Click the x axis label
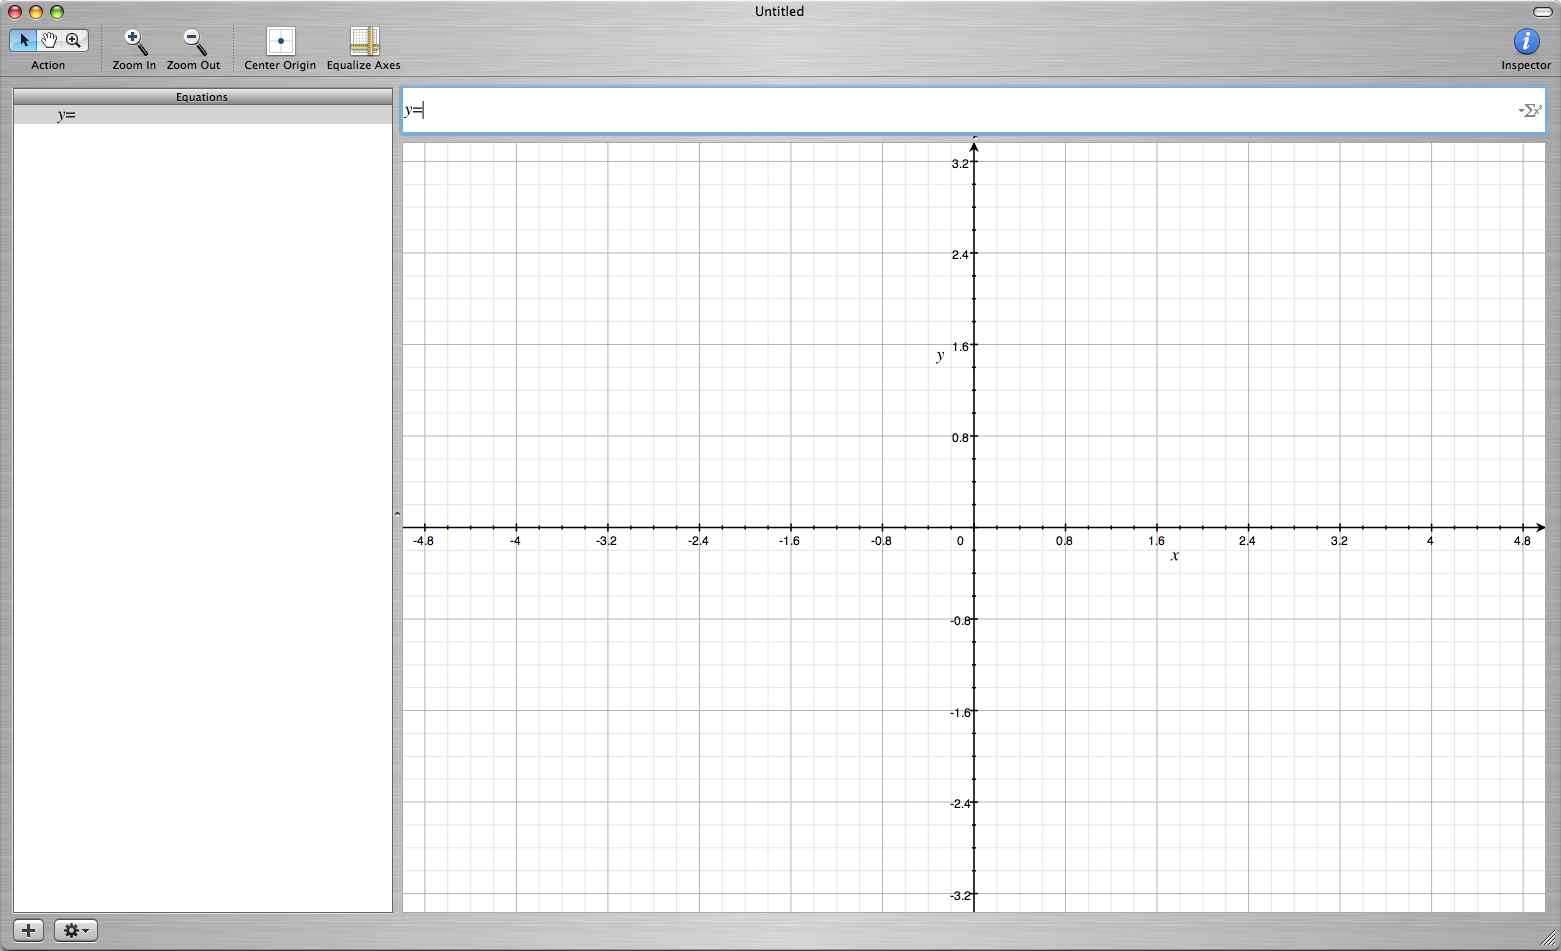This screenshot has height=951, width=1561. pos(1175,556)
